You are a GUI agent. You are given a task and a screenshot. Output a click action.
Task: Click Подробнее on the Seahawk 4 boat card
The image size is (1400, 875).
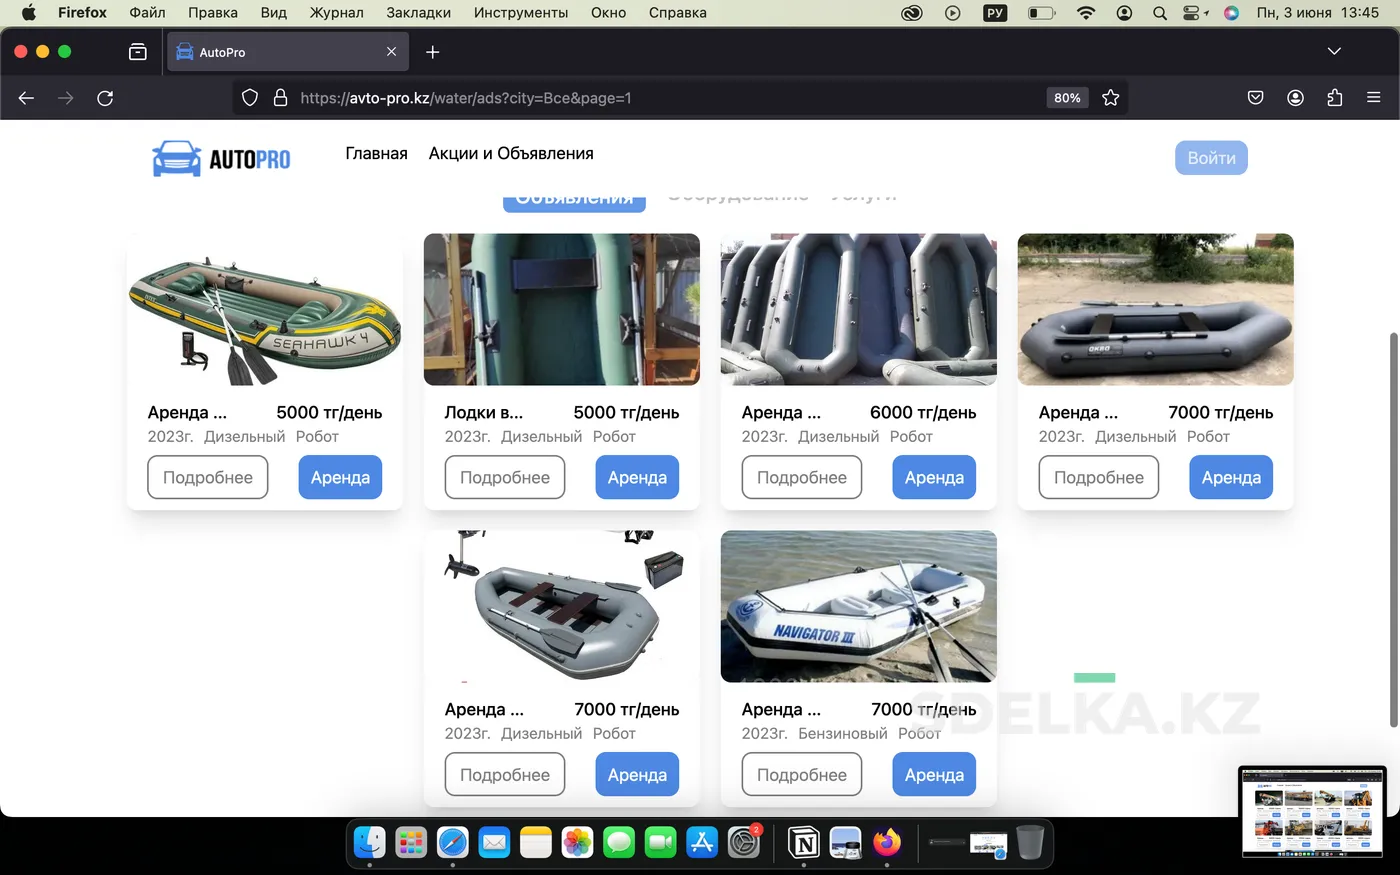point(208,477)
